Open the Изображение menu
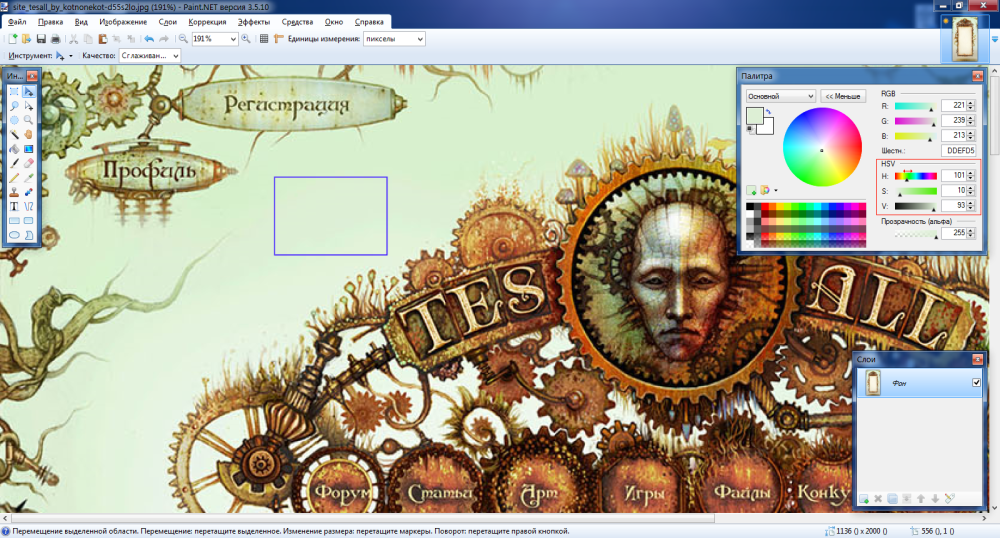 pyautogui.click(x=123, y=22)
